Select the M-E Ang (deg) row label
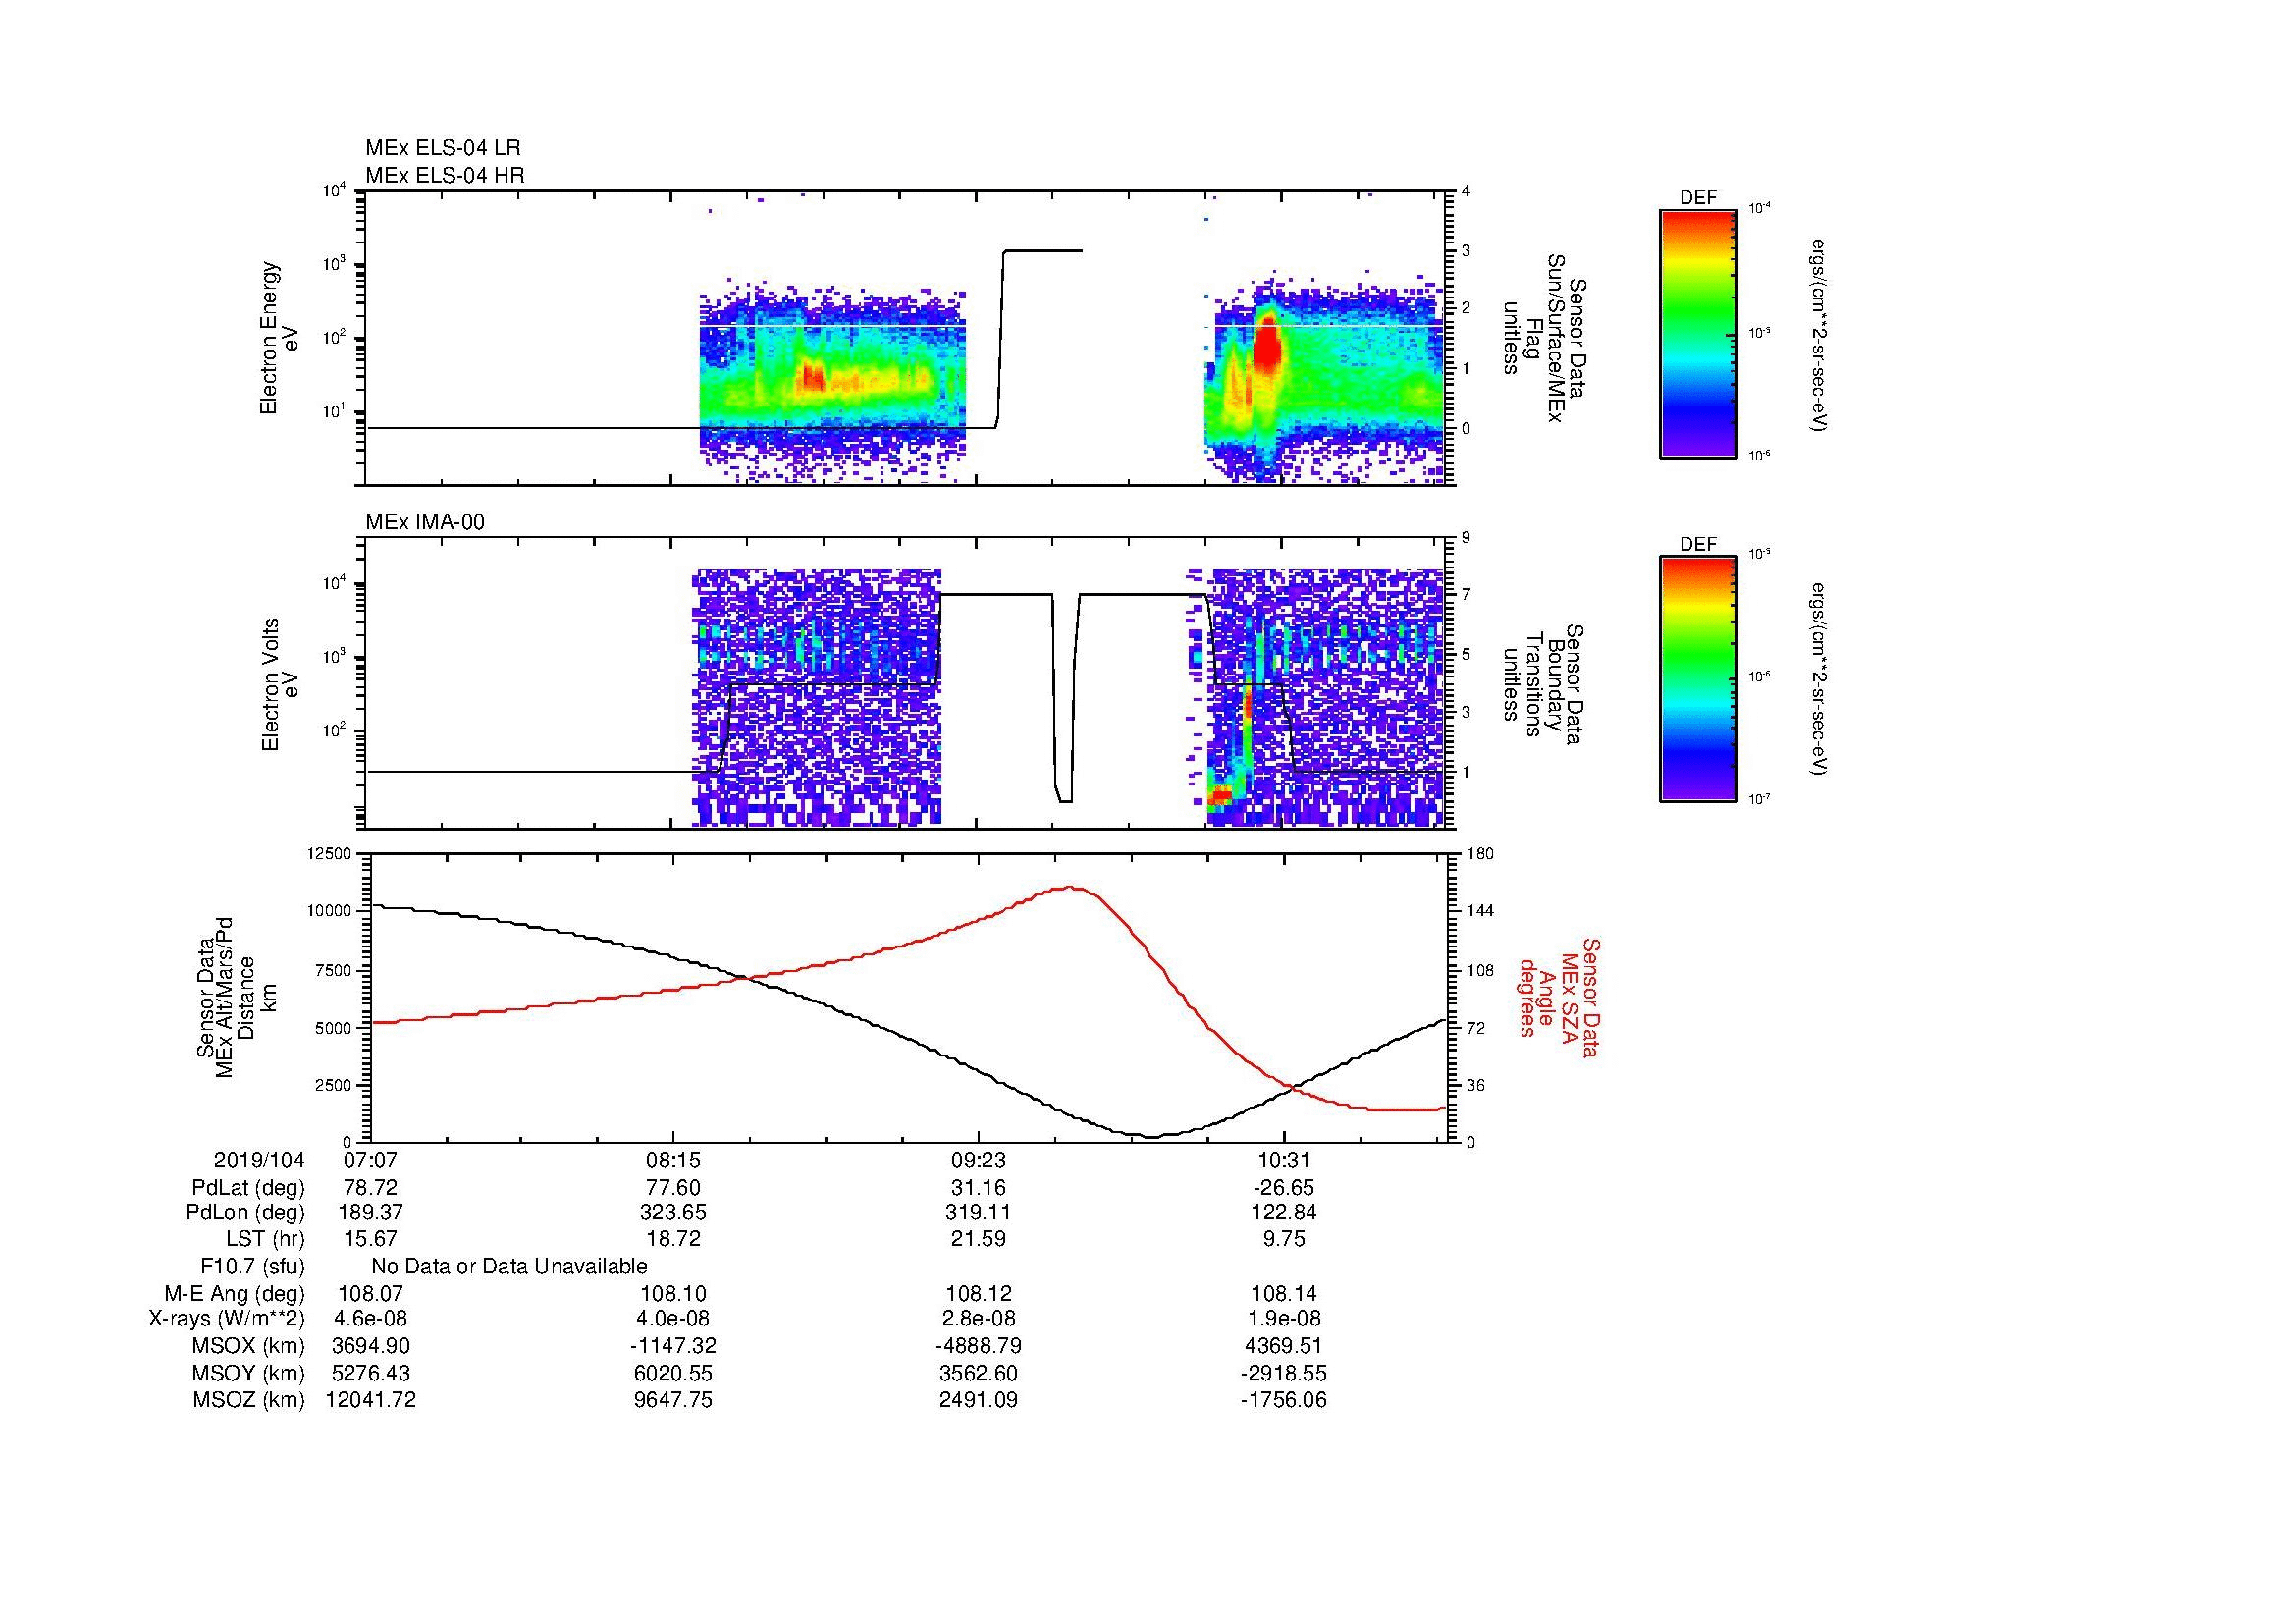2296x1623 pixels. click(234, 1293)
